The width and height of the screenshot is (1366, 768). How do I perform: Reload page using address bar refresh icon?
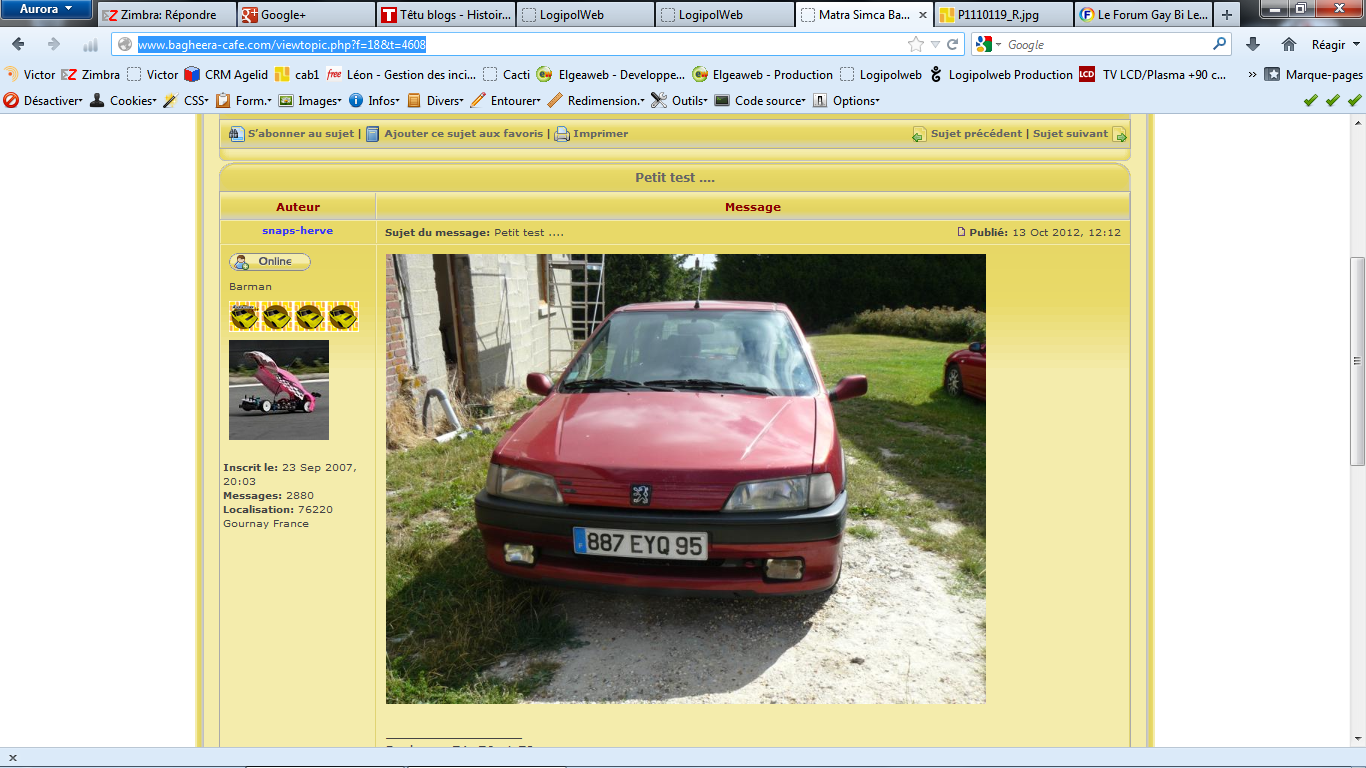point(953,44)
